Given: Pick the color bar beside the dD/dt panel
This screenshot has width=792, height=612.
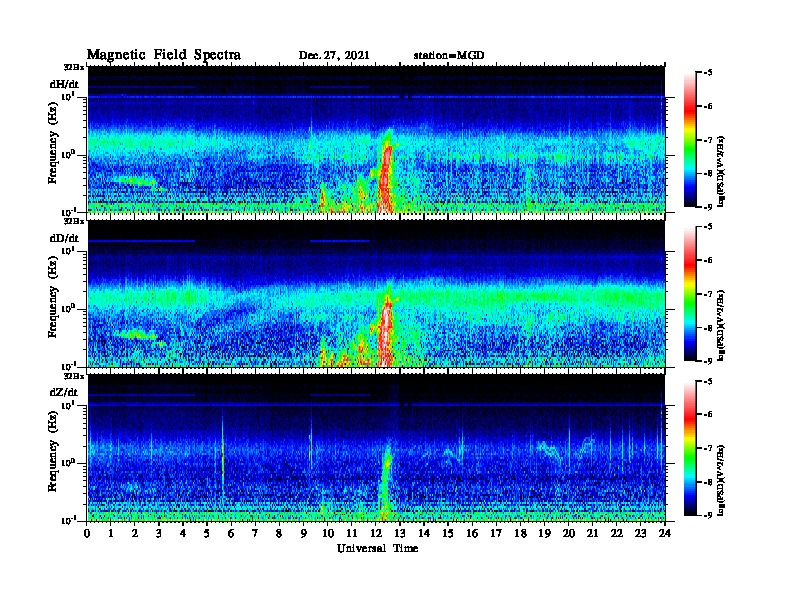Looking at the screenshot, I should 690,294.
